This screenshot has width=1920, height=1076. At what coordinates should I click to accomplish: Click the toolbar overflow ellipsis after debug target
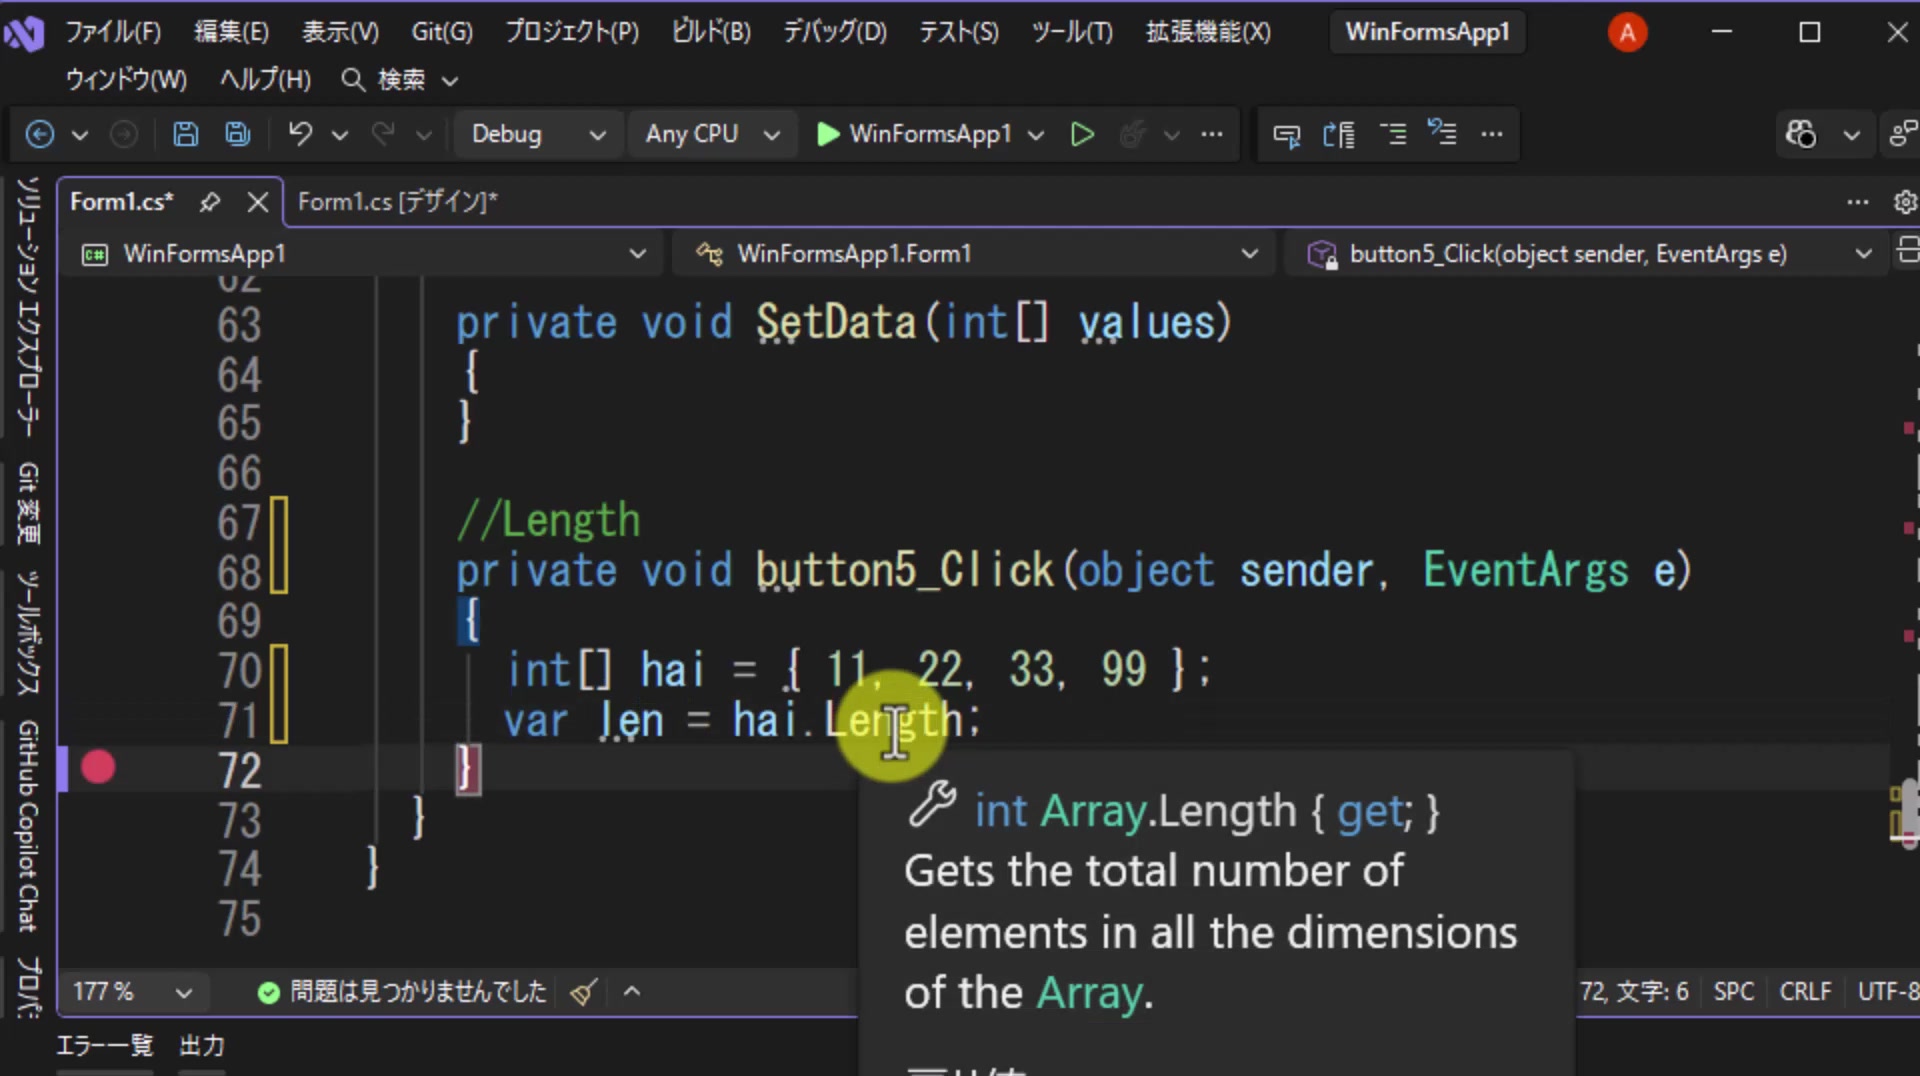coord(1212,134)
